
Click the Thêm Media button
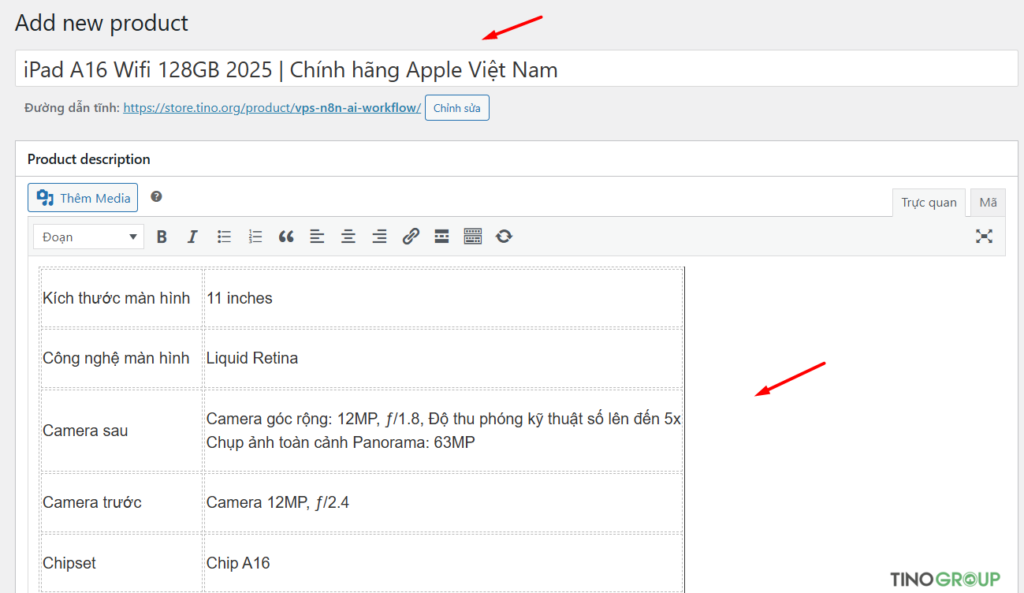83,198
